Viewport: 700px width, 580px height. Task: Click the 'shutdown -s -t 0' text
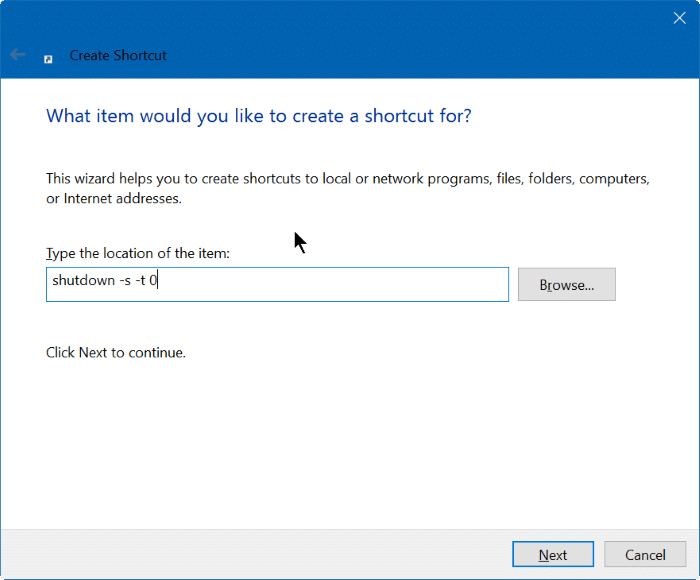tap(104, 280)
